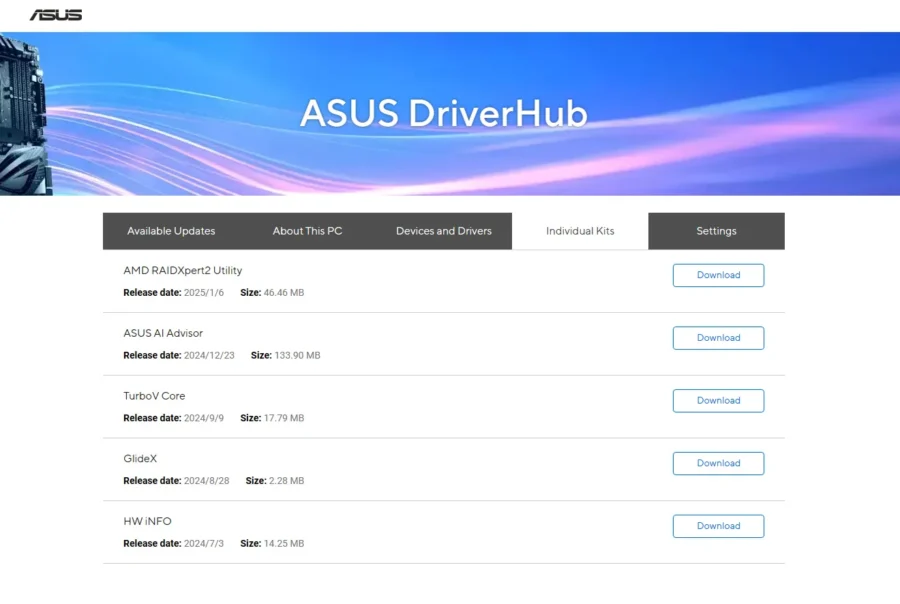The image size is (900, 604).
Task: Click the 2024/8/28 release date
Action: [206, 480]
